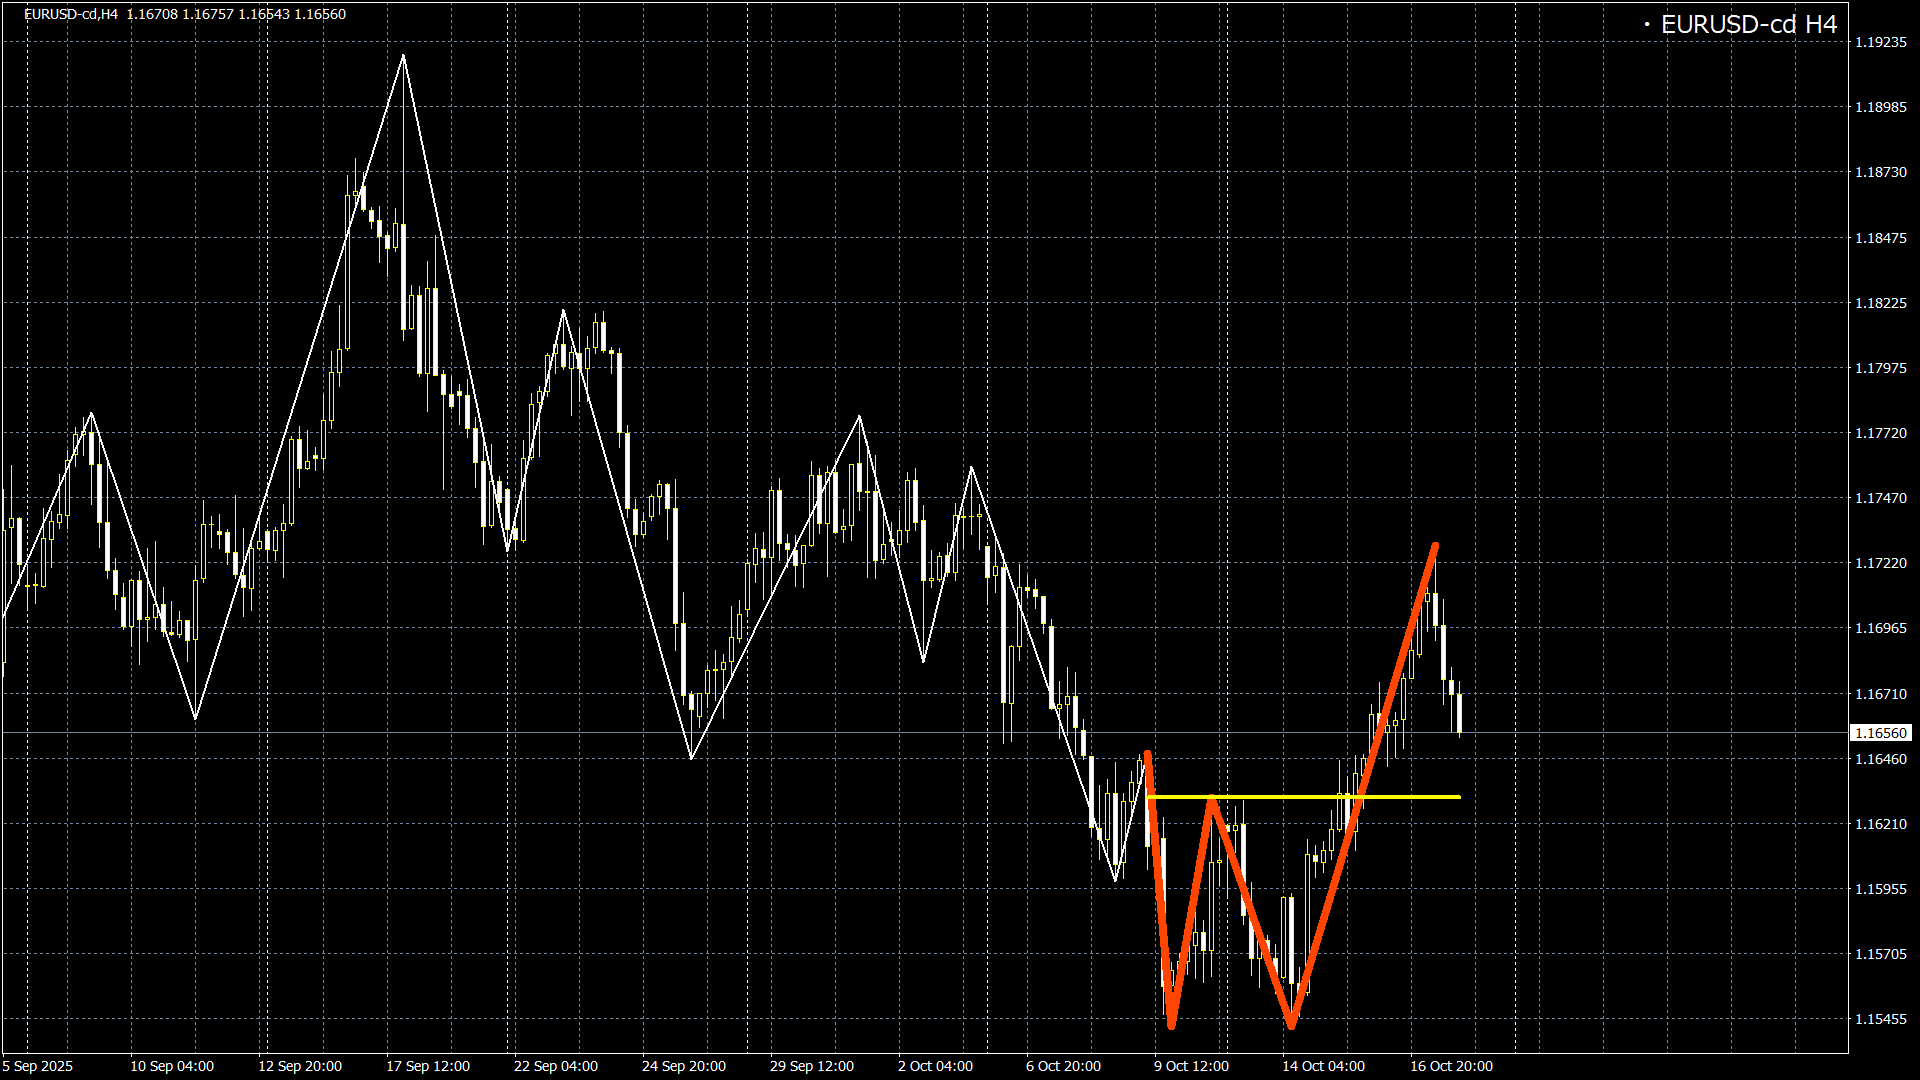Click the OHLC info text at top left
This screenshot has width=1920, height=1080.
[x=185, y=14]
